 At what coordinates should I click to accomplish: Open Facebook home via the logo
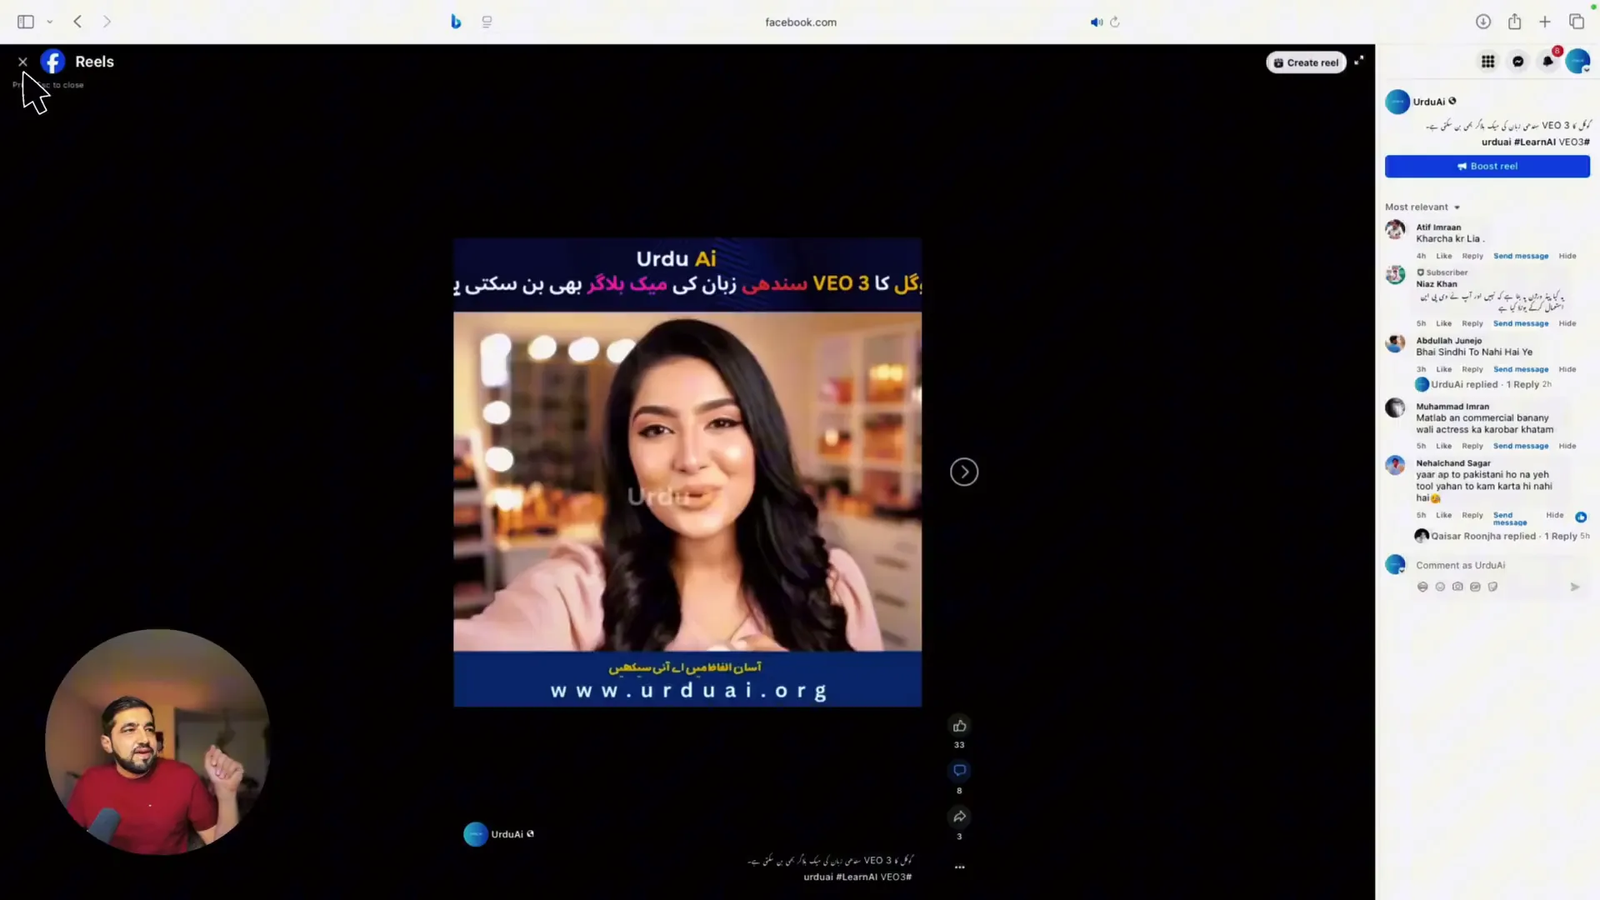click(53, 62)
